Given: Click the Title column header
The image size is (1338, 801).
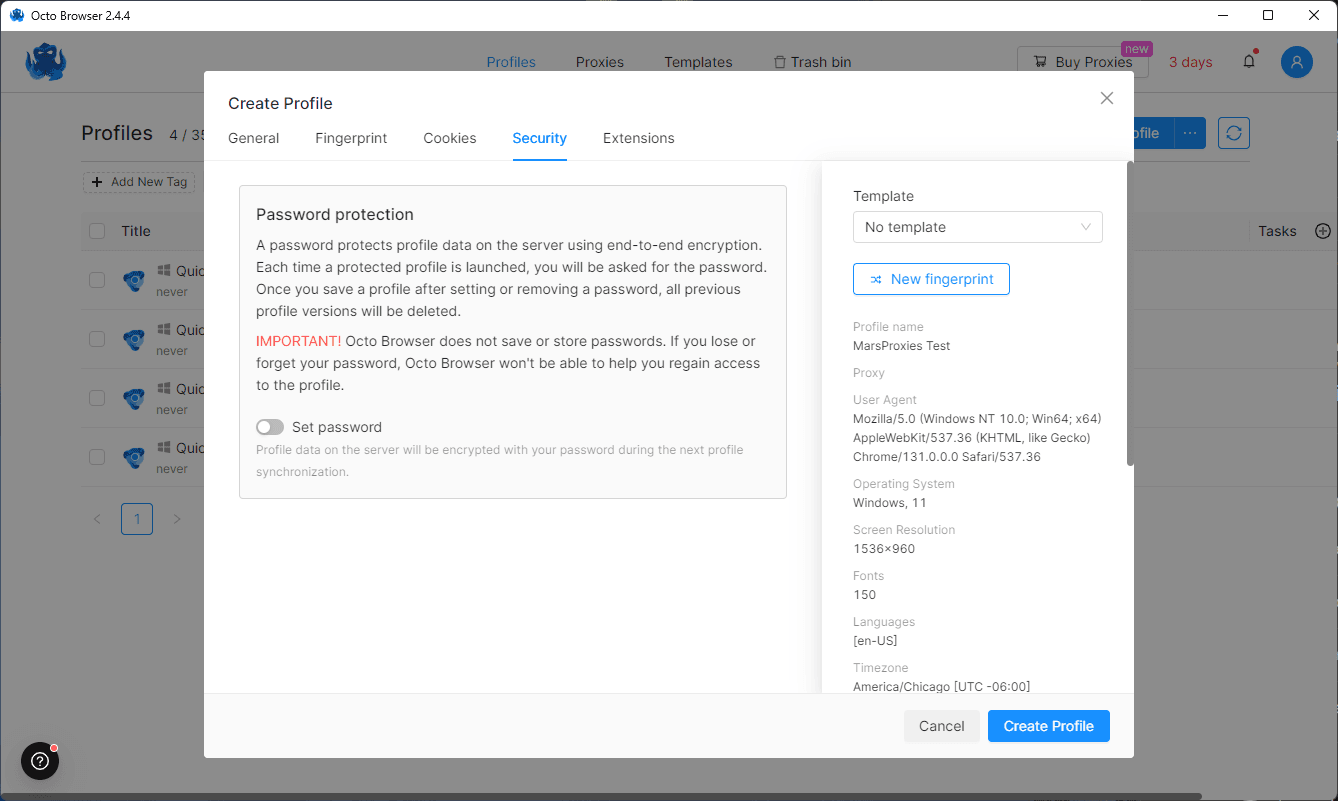Looking at the screenshot, I should (x=136, y=231).
